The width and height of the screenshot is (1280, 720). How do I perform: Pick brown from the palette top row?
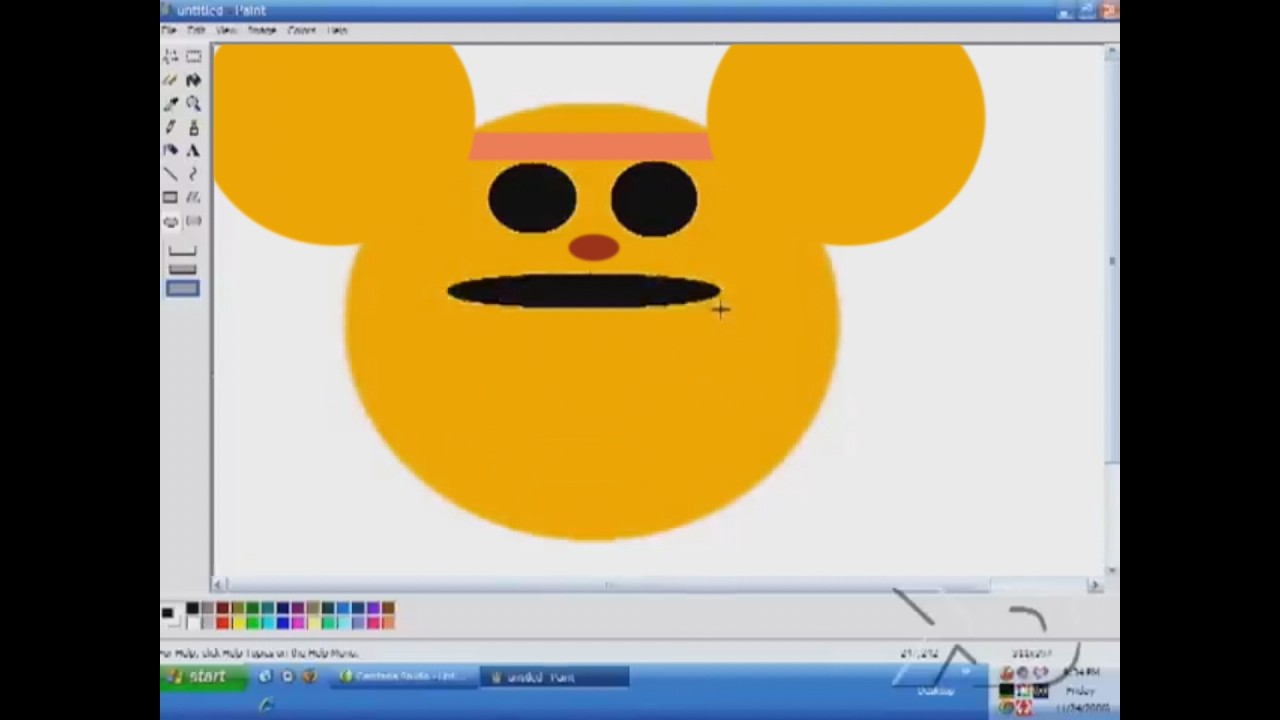[387, 608]
